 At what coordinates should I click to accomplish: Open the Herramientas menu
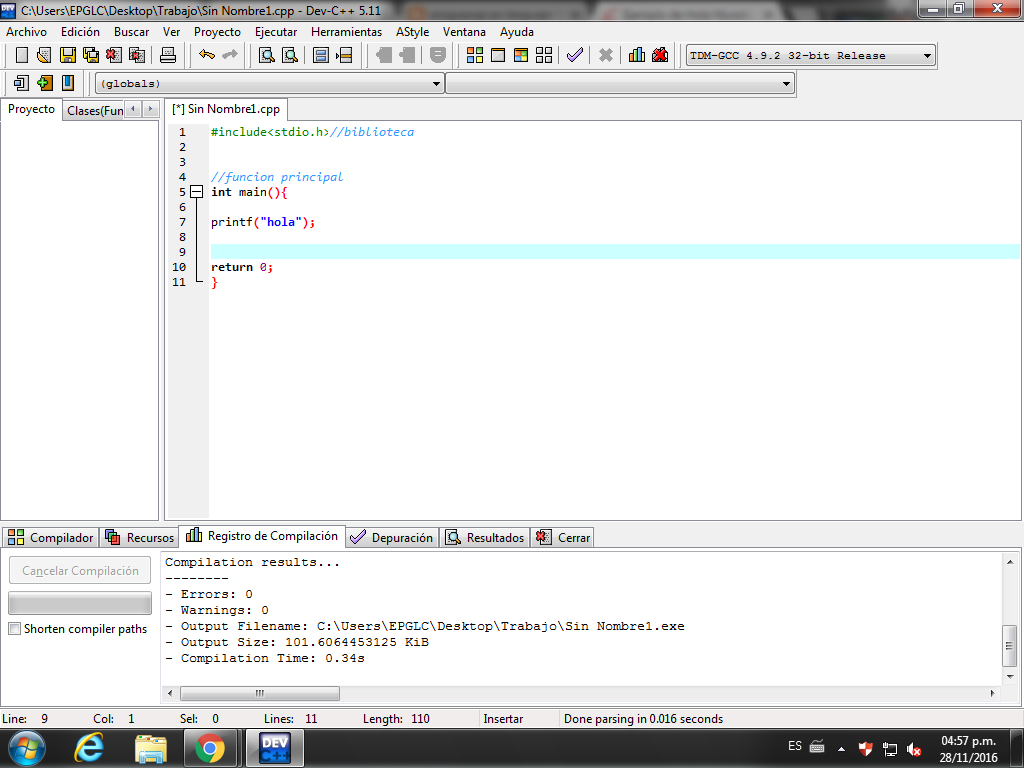pos(346,31)
